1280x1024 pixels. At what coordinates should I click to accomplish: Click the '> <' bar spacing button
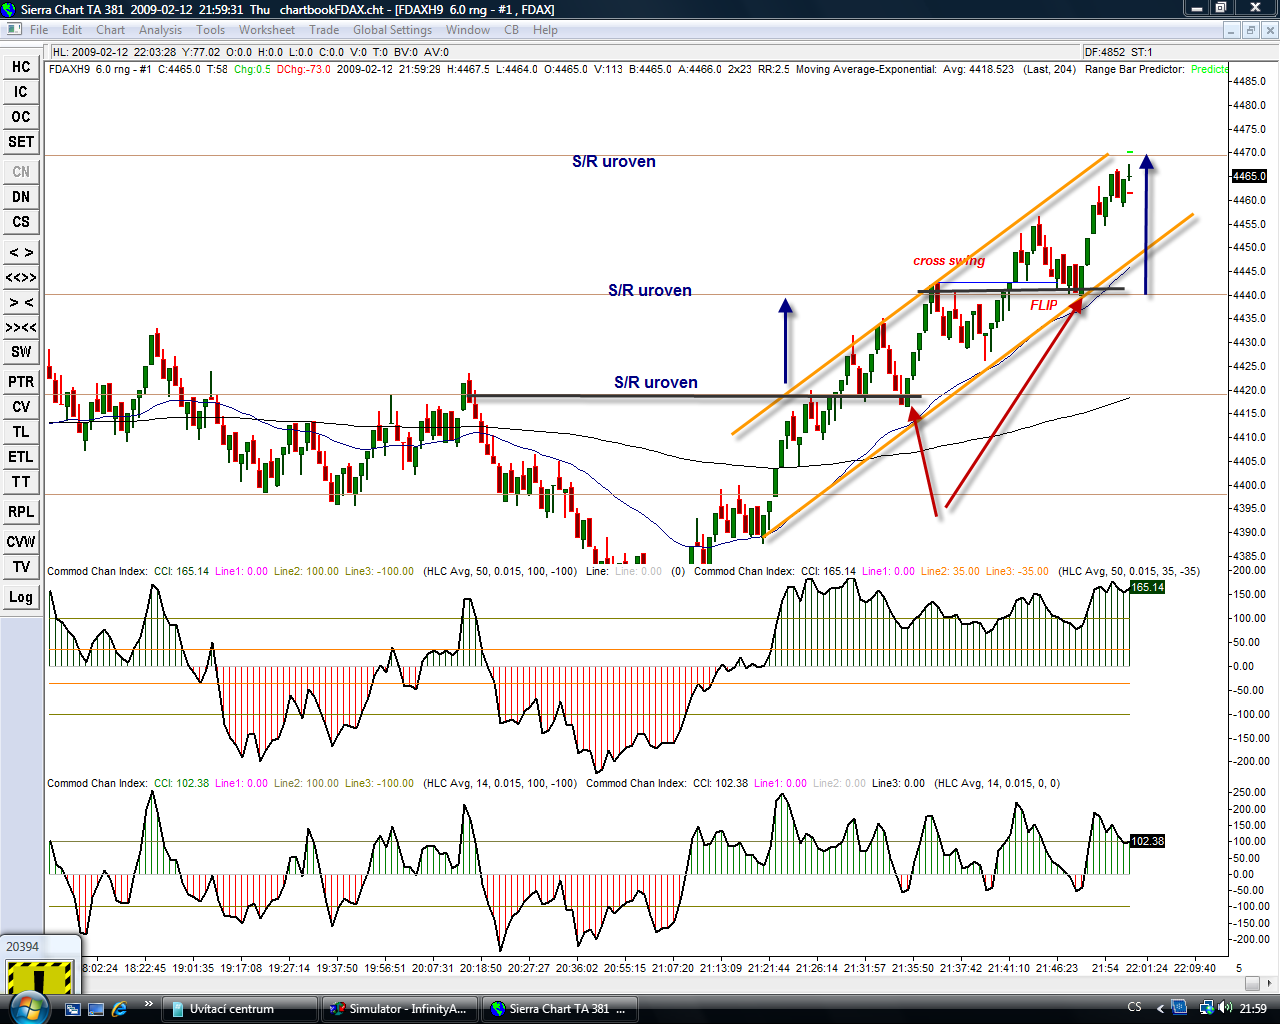21,302
